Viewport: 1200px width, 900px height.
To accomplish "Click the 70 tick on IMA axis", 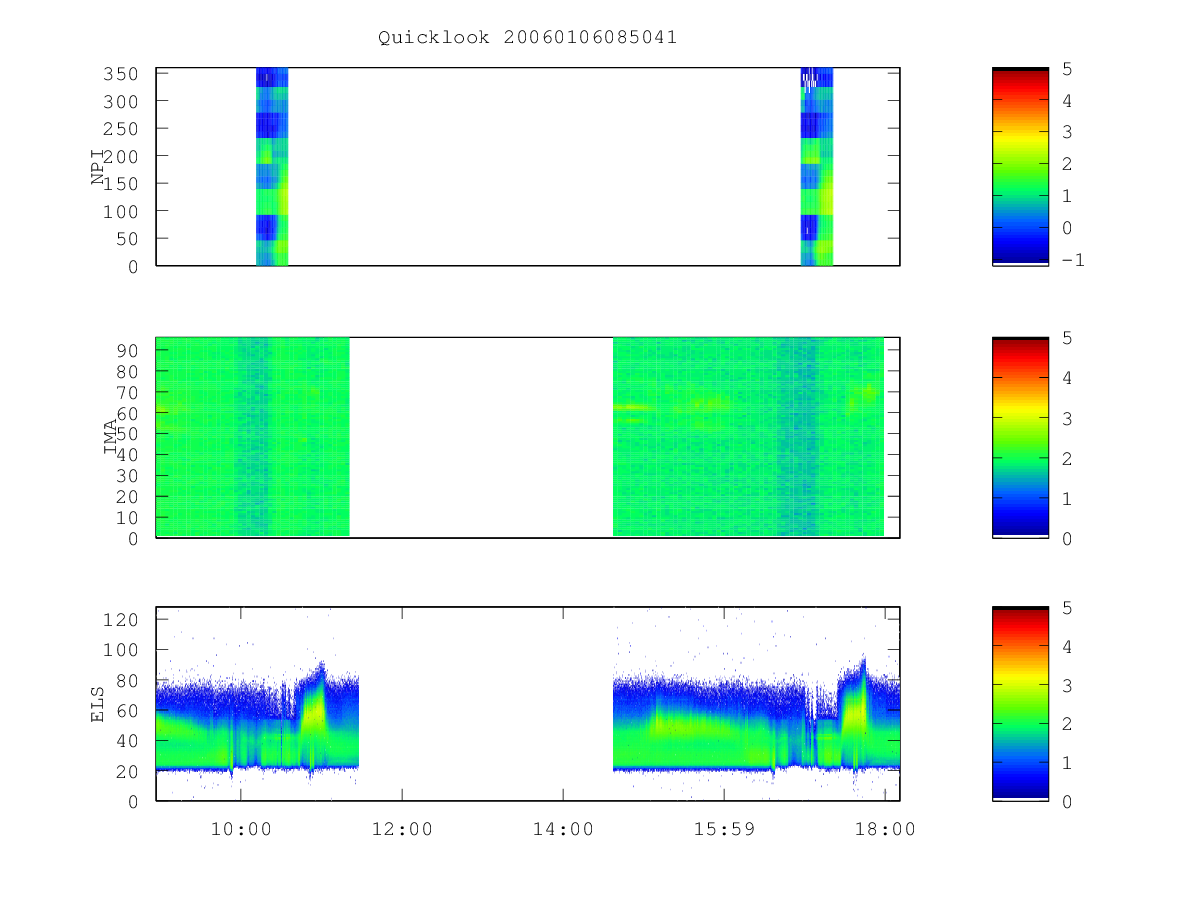I will coord(126,392).
